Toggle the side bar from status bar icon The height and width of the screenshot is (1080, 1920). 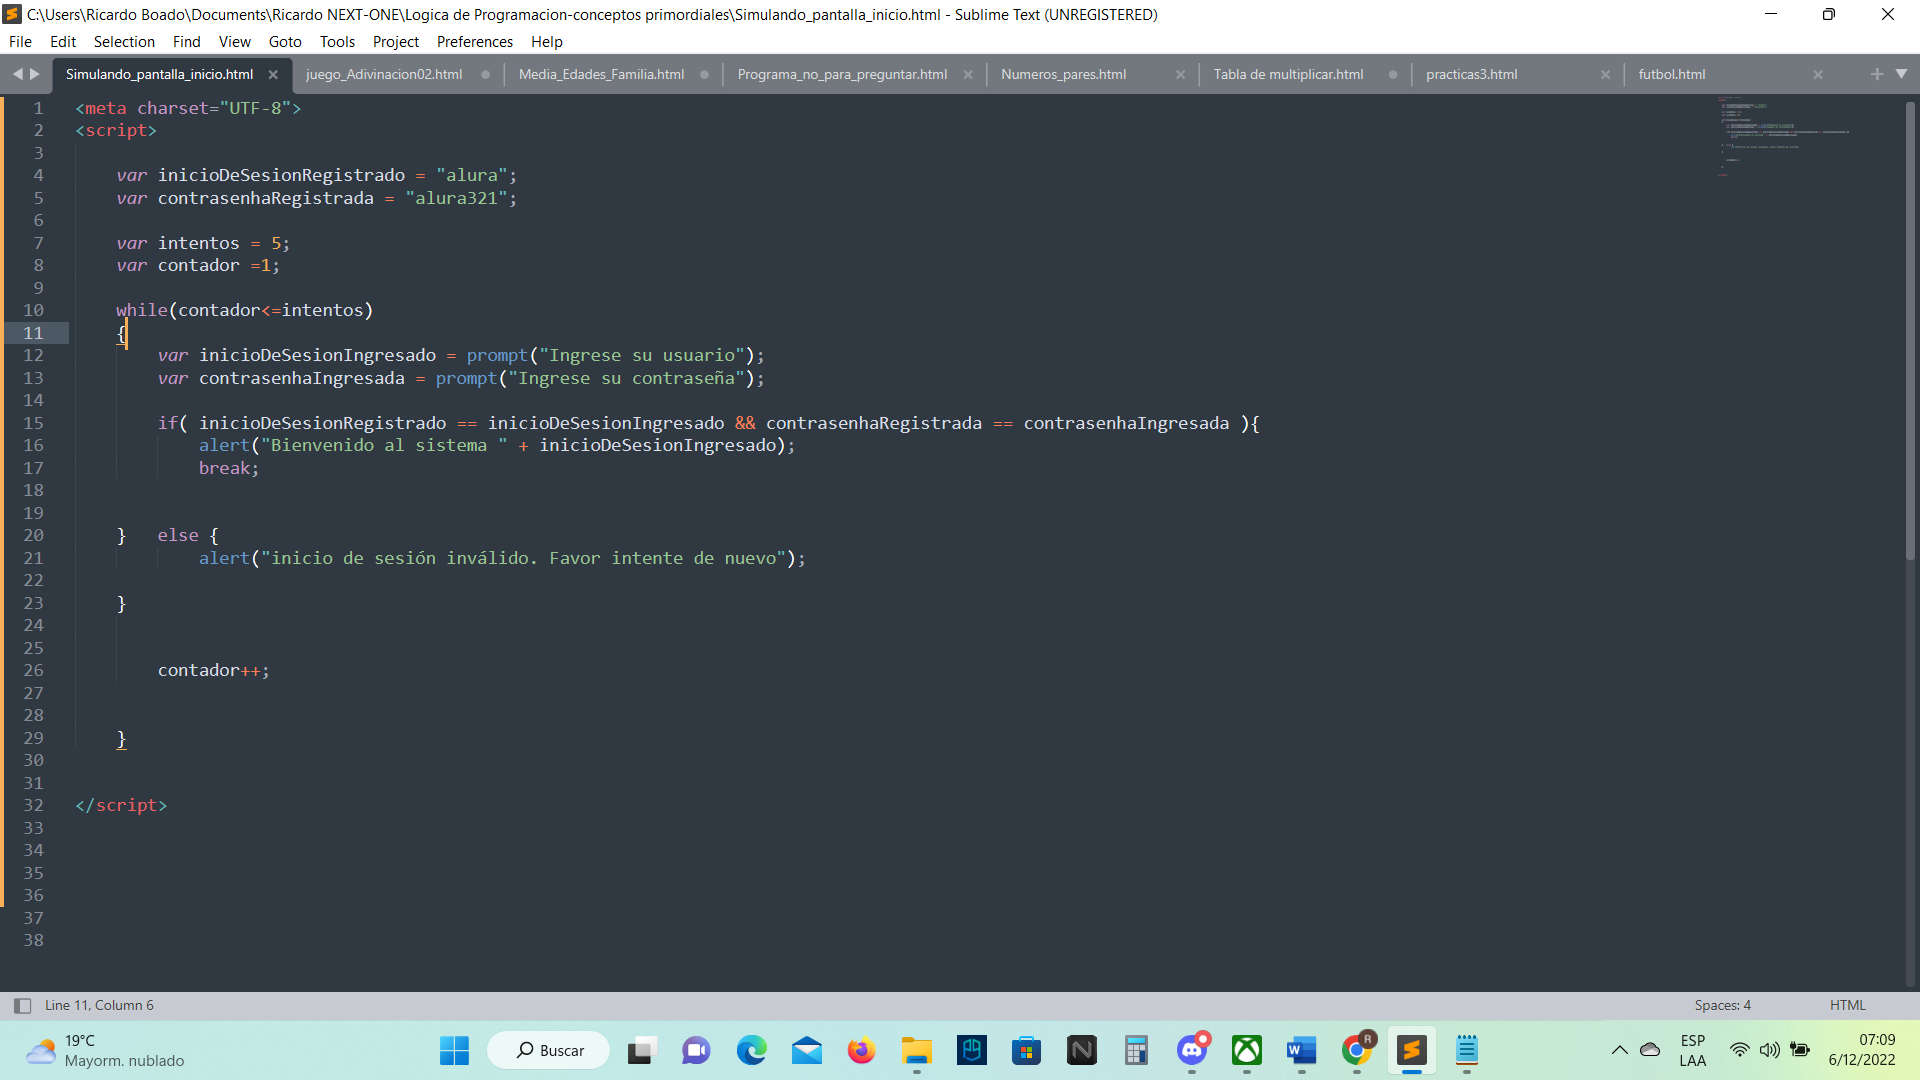22,1006
